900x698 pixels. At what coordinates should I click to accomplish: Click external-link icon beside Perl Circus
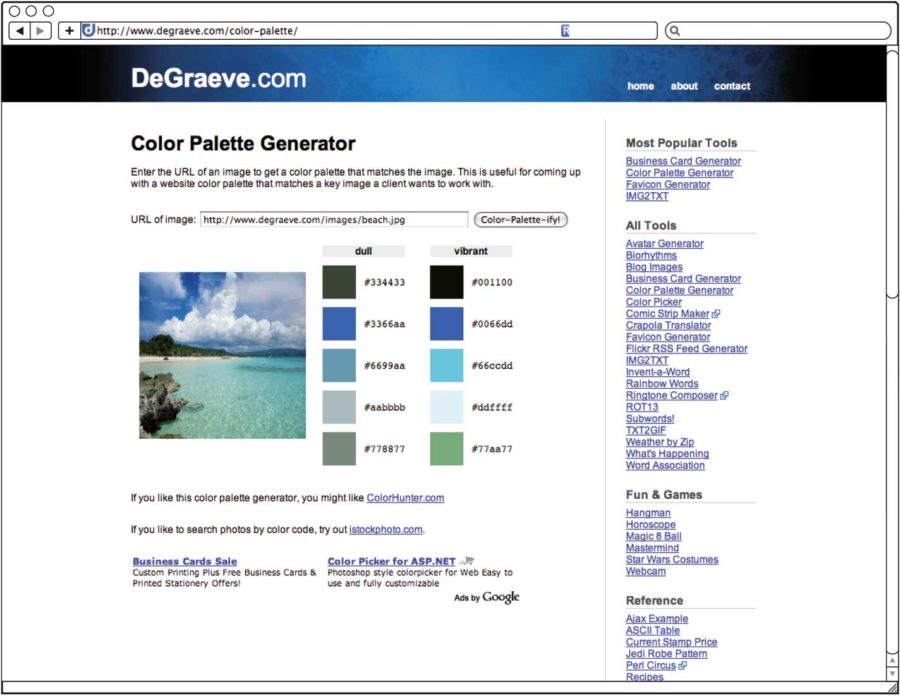682,666
